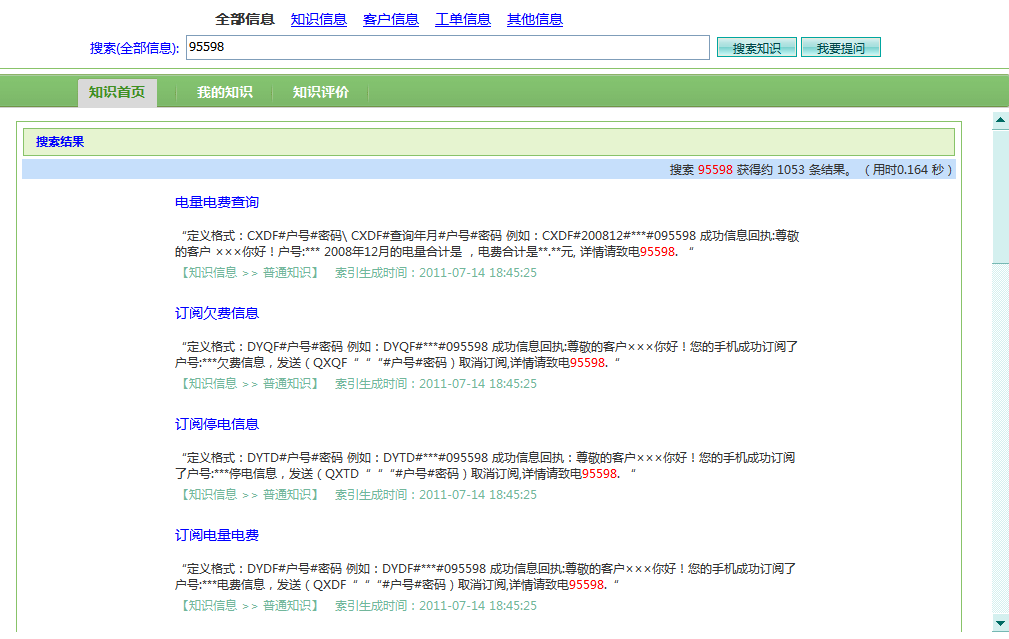Click the scrollbar up arrow
This screenshot has height=639, width=1009.
pyautogui.click(x=1000, y=121)
